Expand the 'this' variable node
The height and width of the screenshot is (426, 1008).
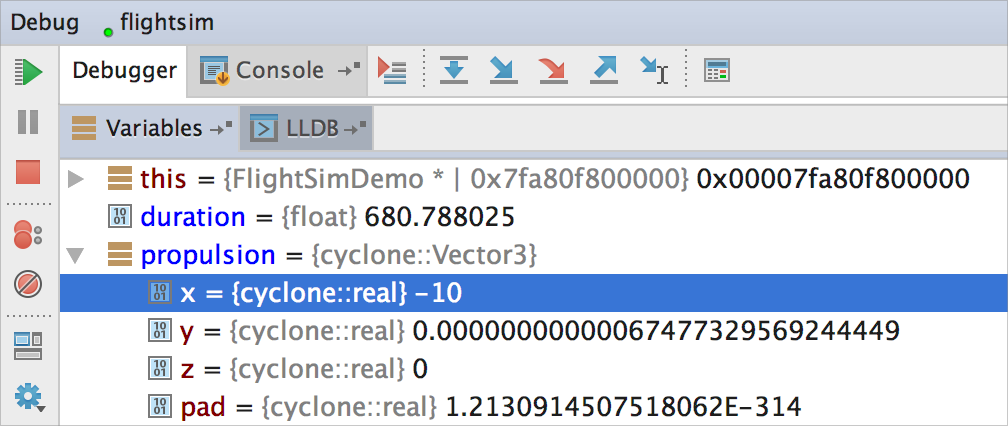[x=76, y=179]
